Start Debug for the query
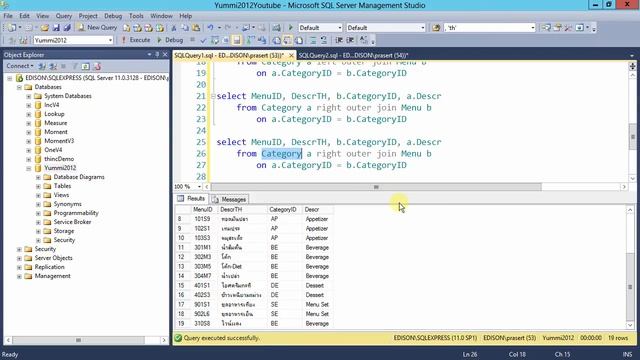This screenshot has height=360, width=640. (170, 40)
